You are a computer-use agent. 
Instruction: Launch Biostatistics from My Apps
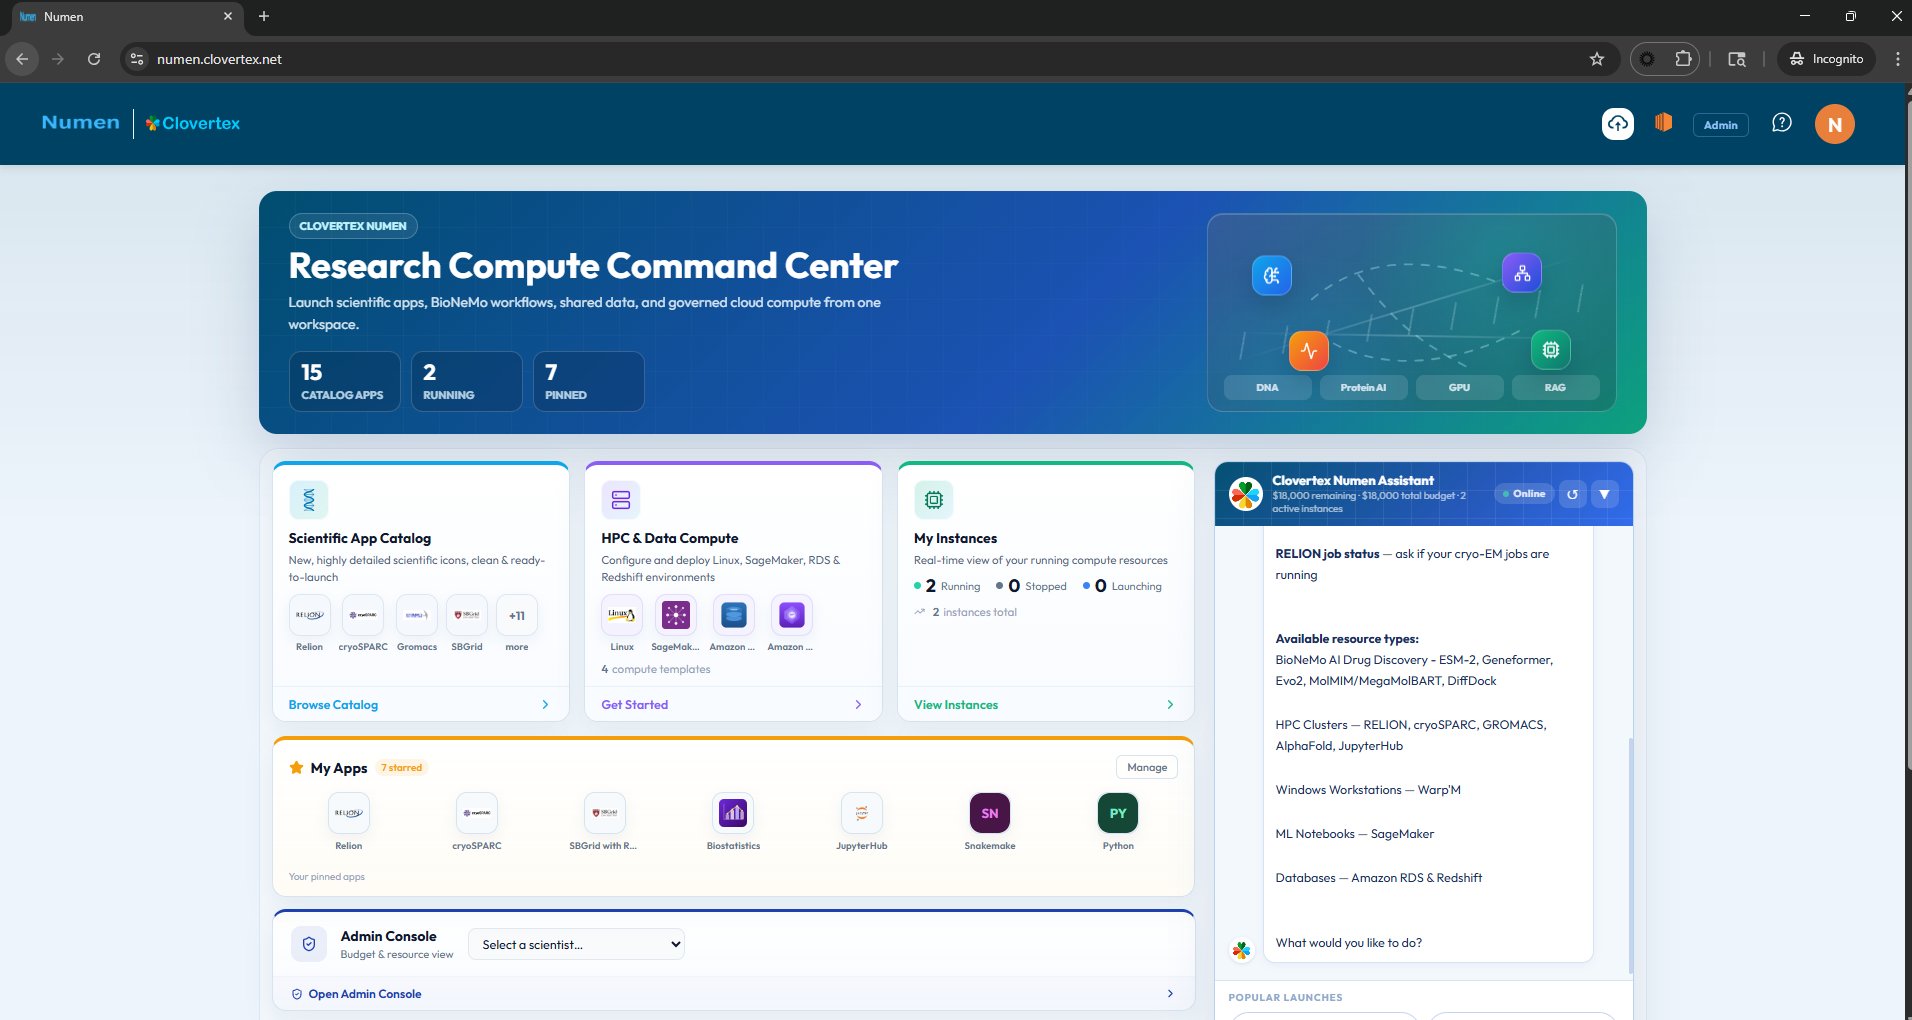point(733,813)
